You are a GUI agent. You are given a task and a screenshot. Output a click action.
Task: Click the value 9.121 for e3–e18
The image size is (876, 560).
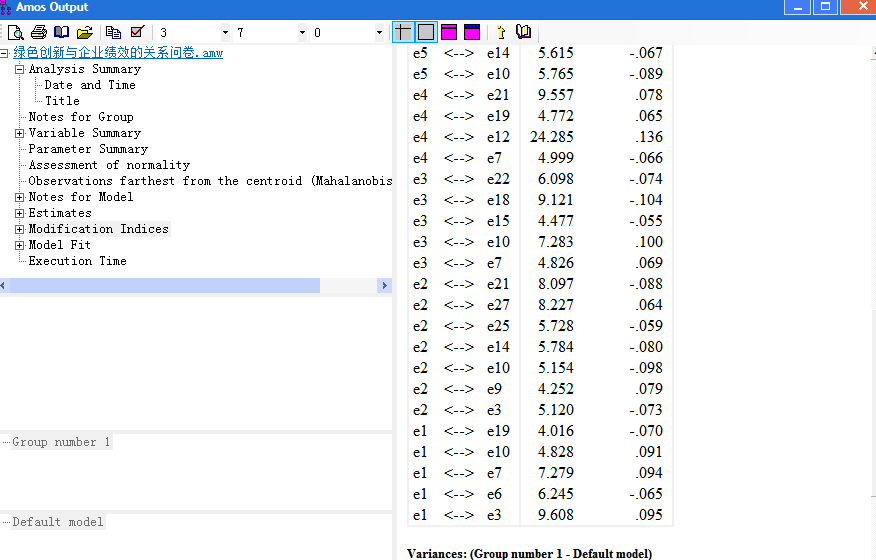[556, 200]
